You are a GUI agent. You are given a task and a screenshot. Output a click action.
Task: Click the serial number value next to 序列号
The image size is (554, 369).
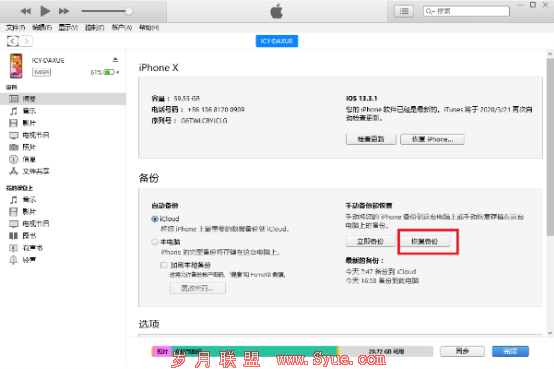pos(204,121)
